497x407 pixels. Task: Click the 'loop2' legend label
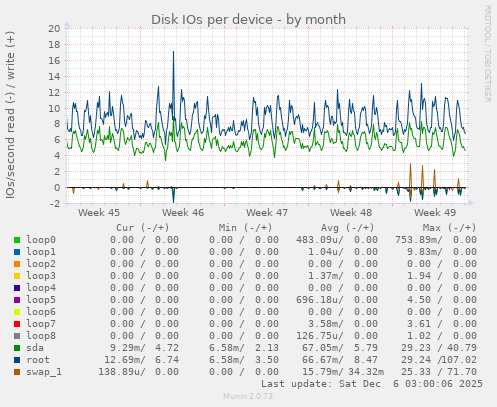(41, 264)
